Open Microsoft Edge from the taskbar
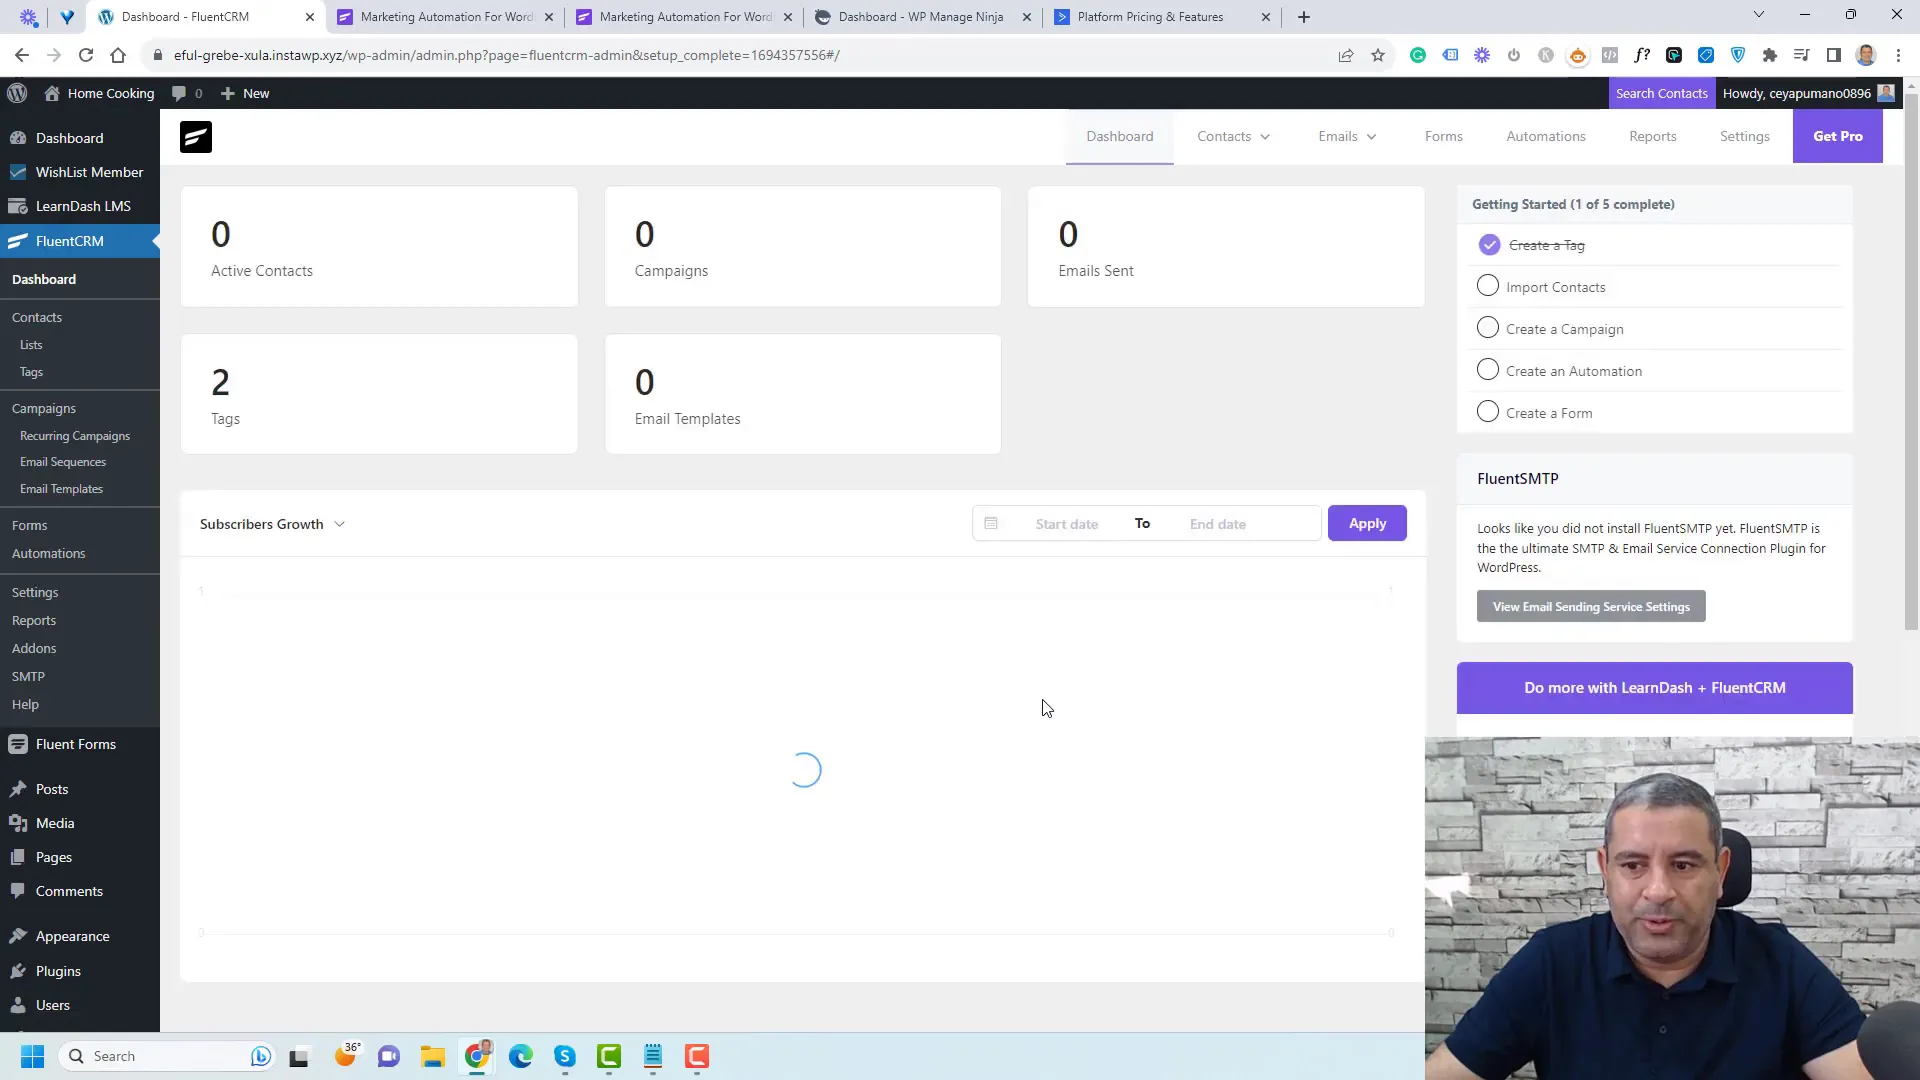This screenshot has height=1080, width=1920. point(520,1056)
